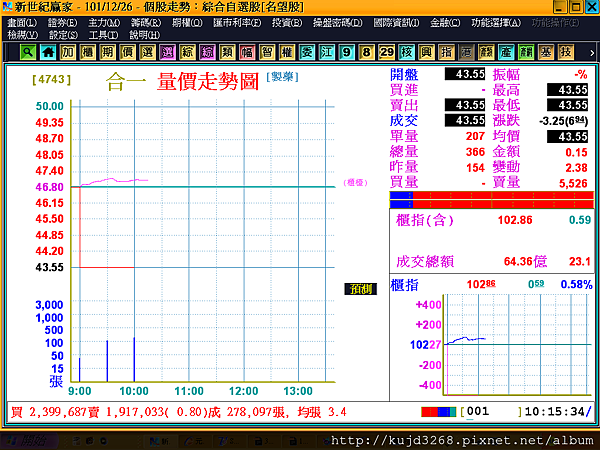The width and height of the screenshot is (600, 450).
Task: Select the cyan 江 toolbar icon
Action: tap(326, 52)
